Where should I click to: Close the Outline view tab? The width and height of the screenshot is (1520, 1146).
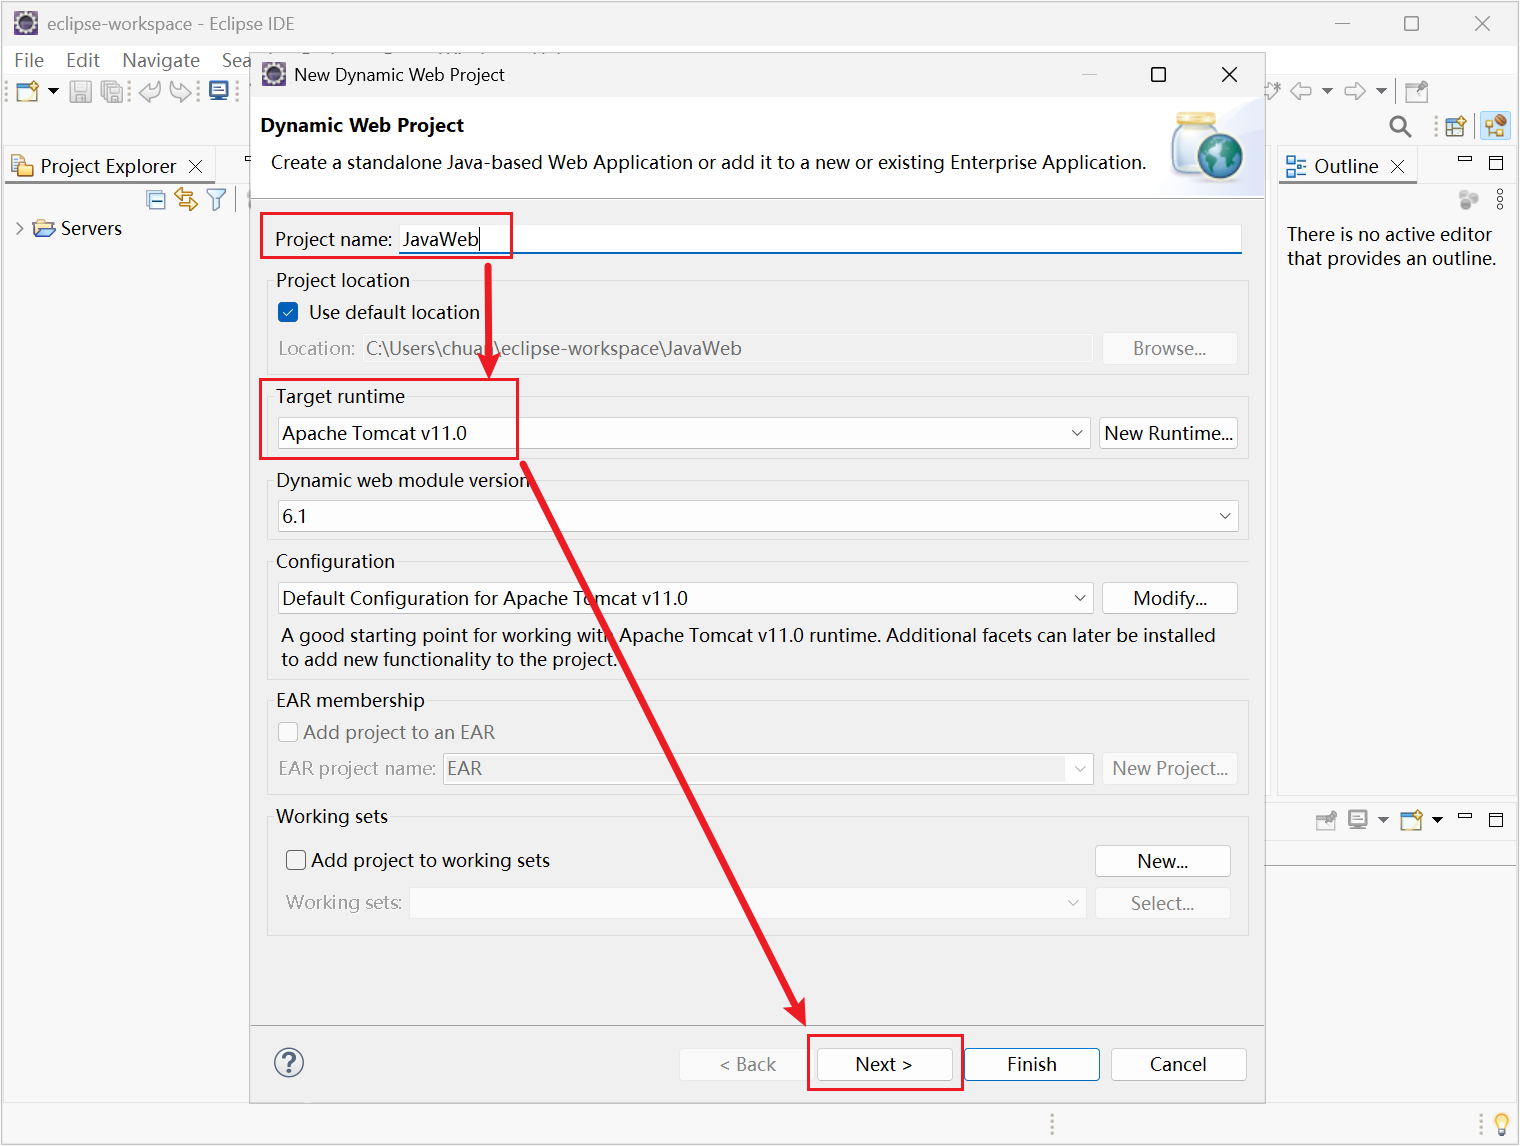[x=1398, y=166]
